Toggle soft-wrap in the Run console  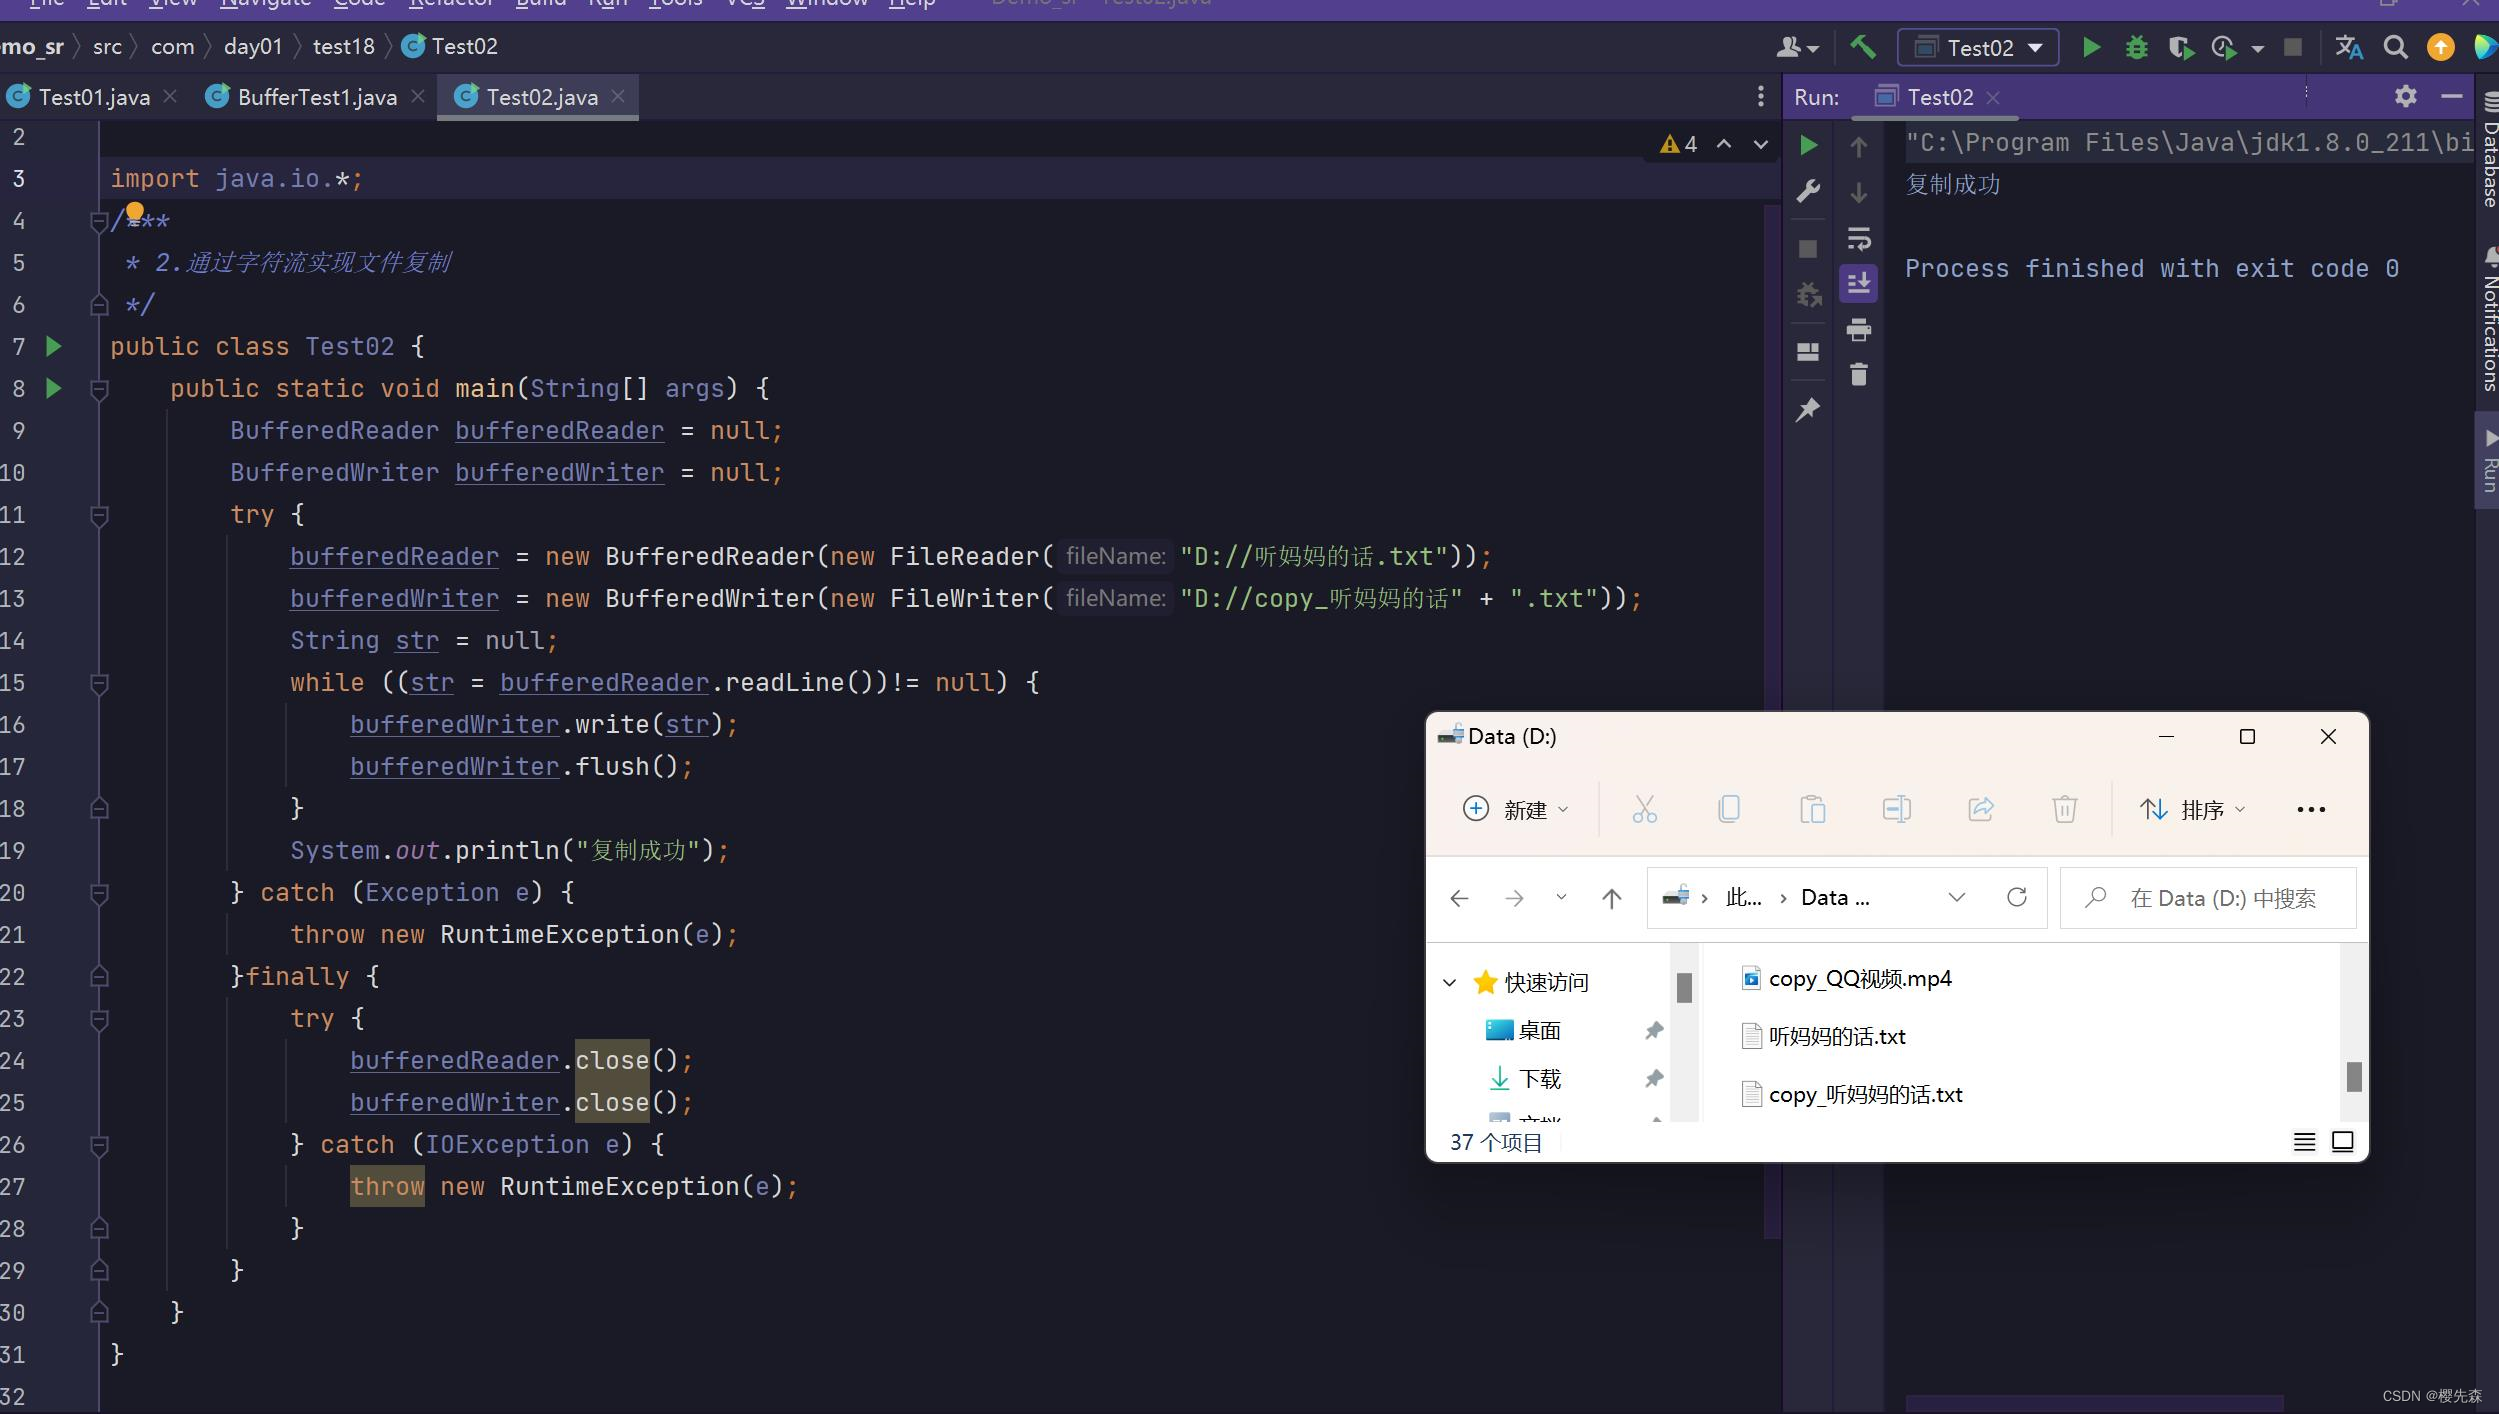tap(1859, 239)
